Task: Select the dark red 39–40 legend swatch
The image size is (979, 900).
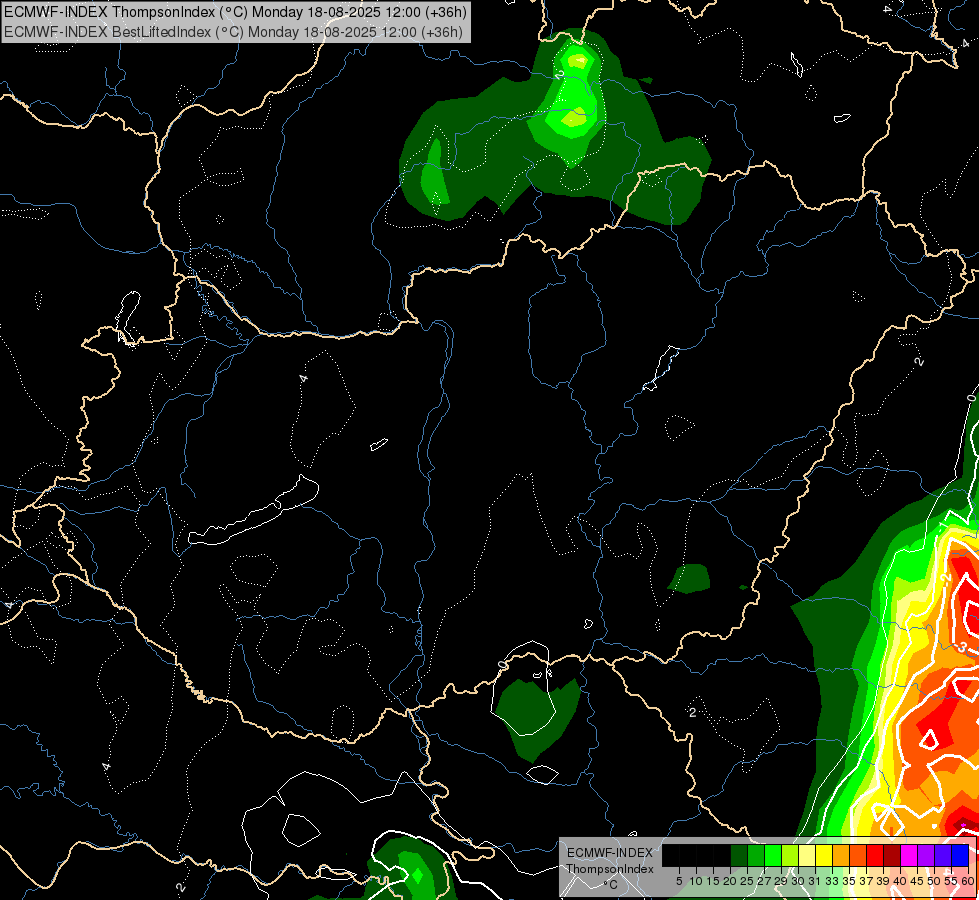Action: (892, 855)
